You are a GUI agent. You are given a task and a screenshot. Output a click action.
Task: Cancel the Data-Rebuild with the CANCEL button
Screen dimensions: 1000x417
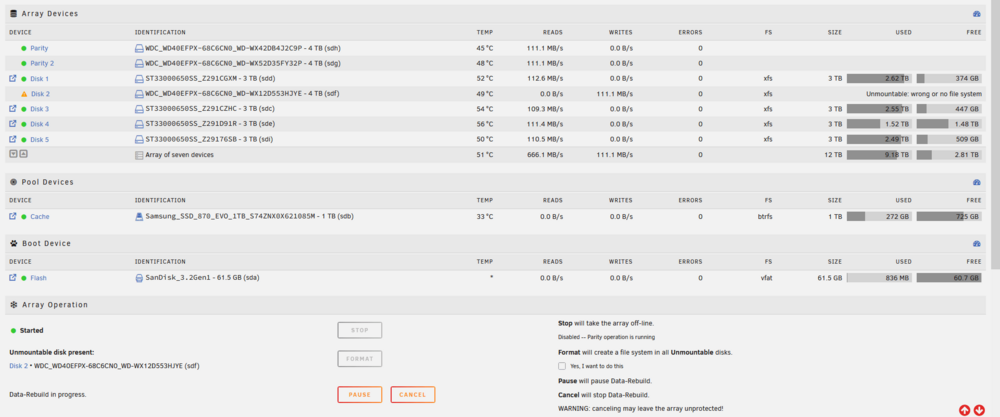pos(413,395)
